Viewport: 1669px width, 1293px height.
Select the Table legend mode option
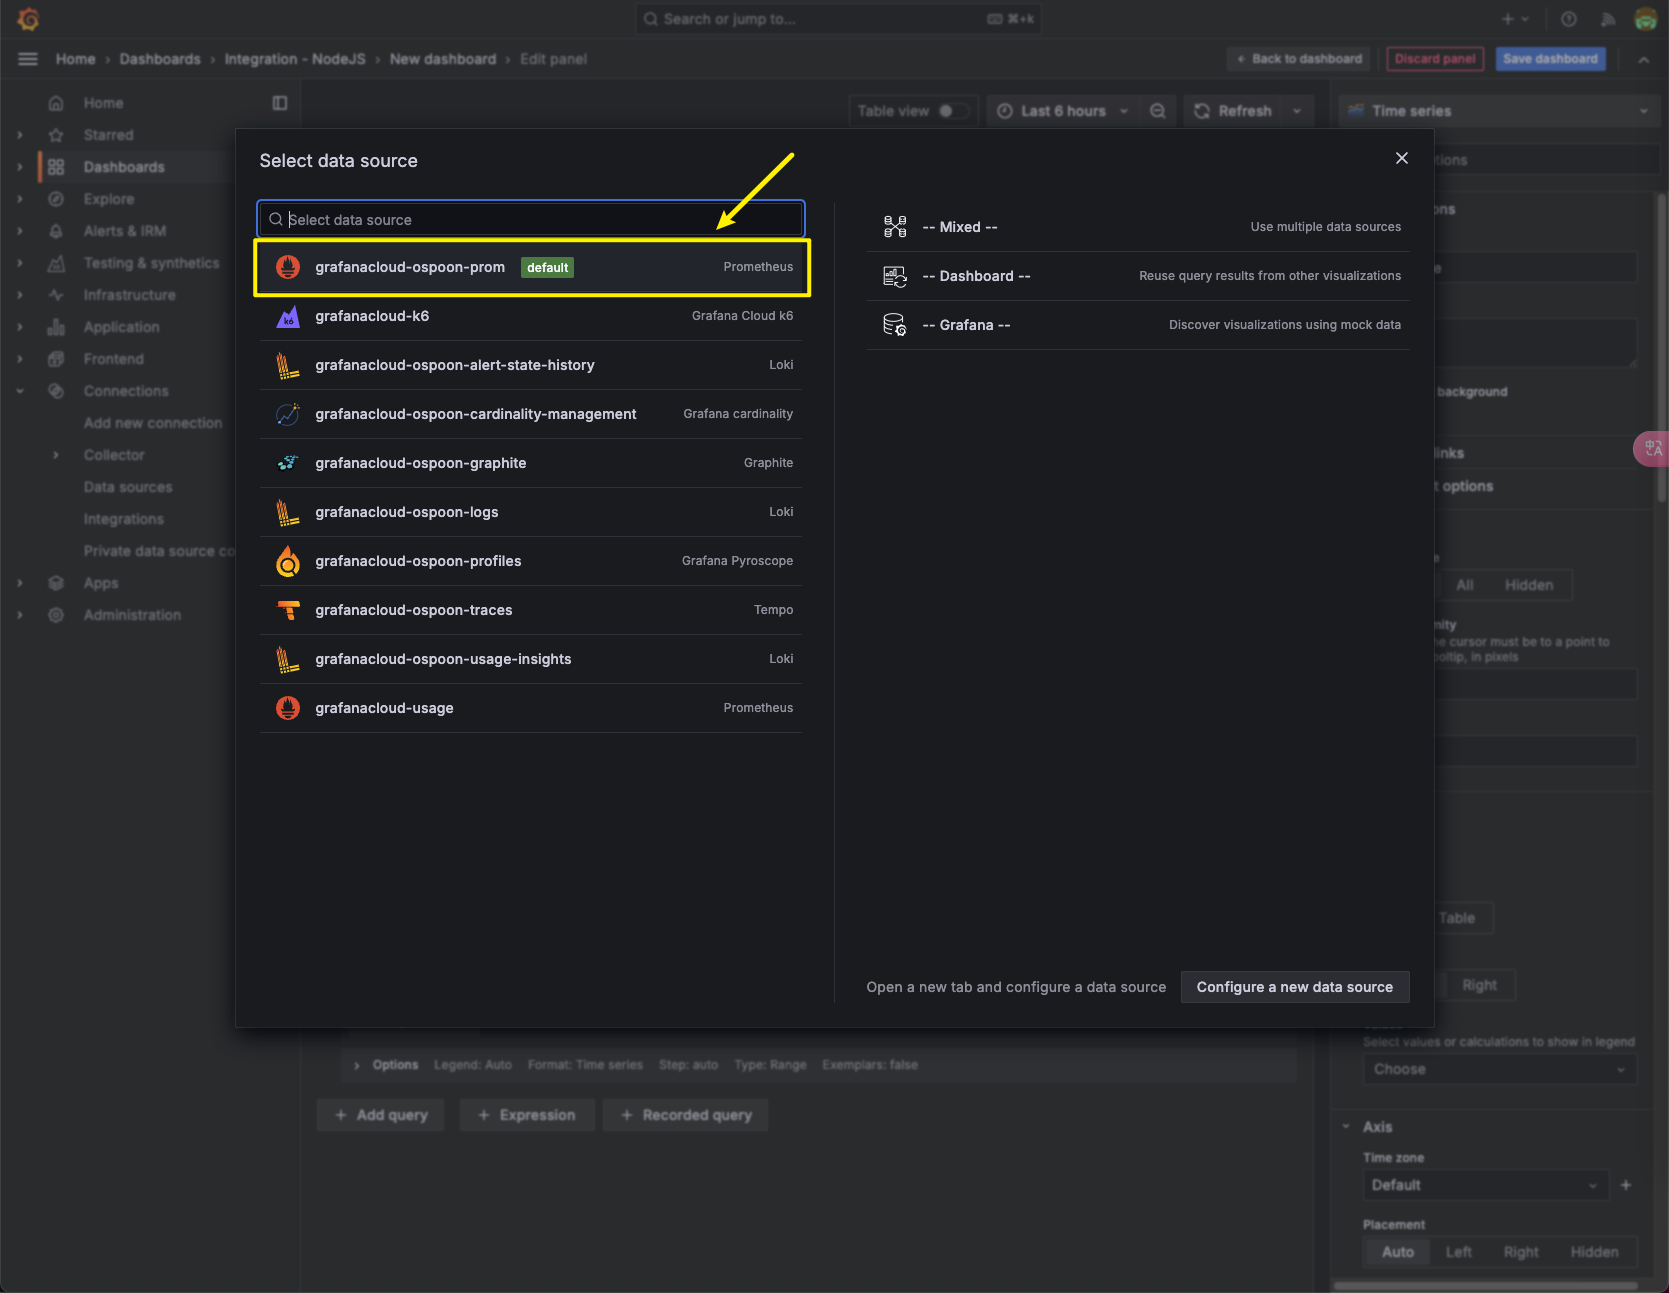click(1457, 918)
